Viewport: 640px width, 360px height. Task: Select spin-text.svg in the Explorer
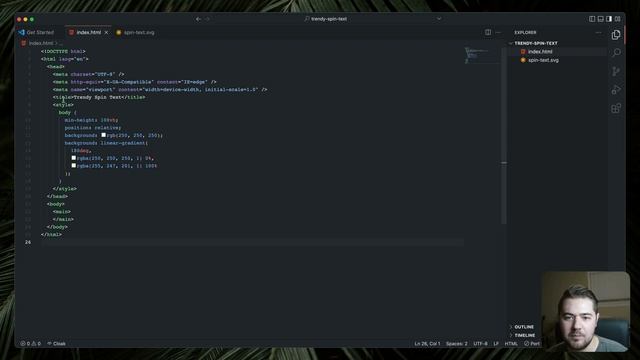(543, 60)
